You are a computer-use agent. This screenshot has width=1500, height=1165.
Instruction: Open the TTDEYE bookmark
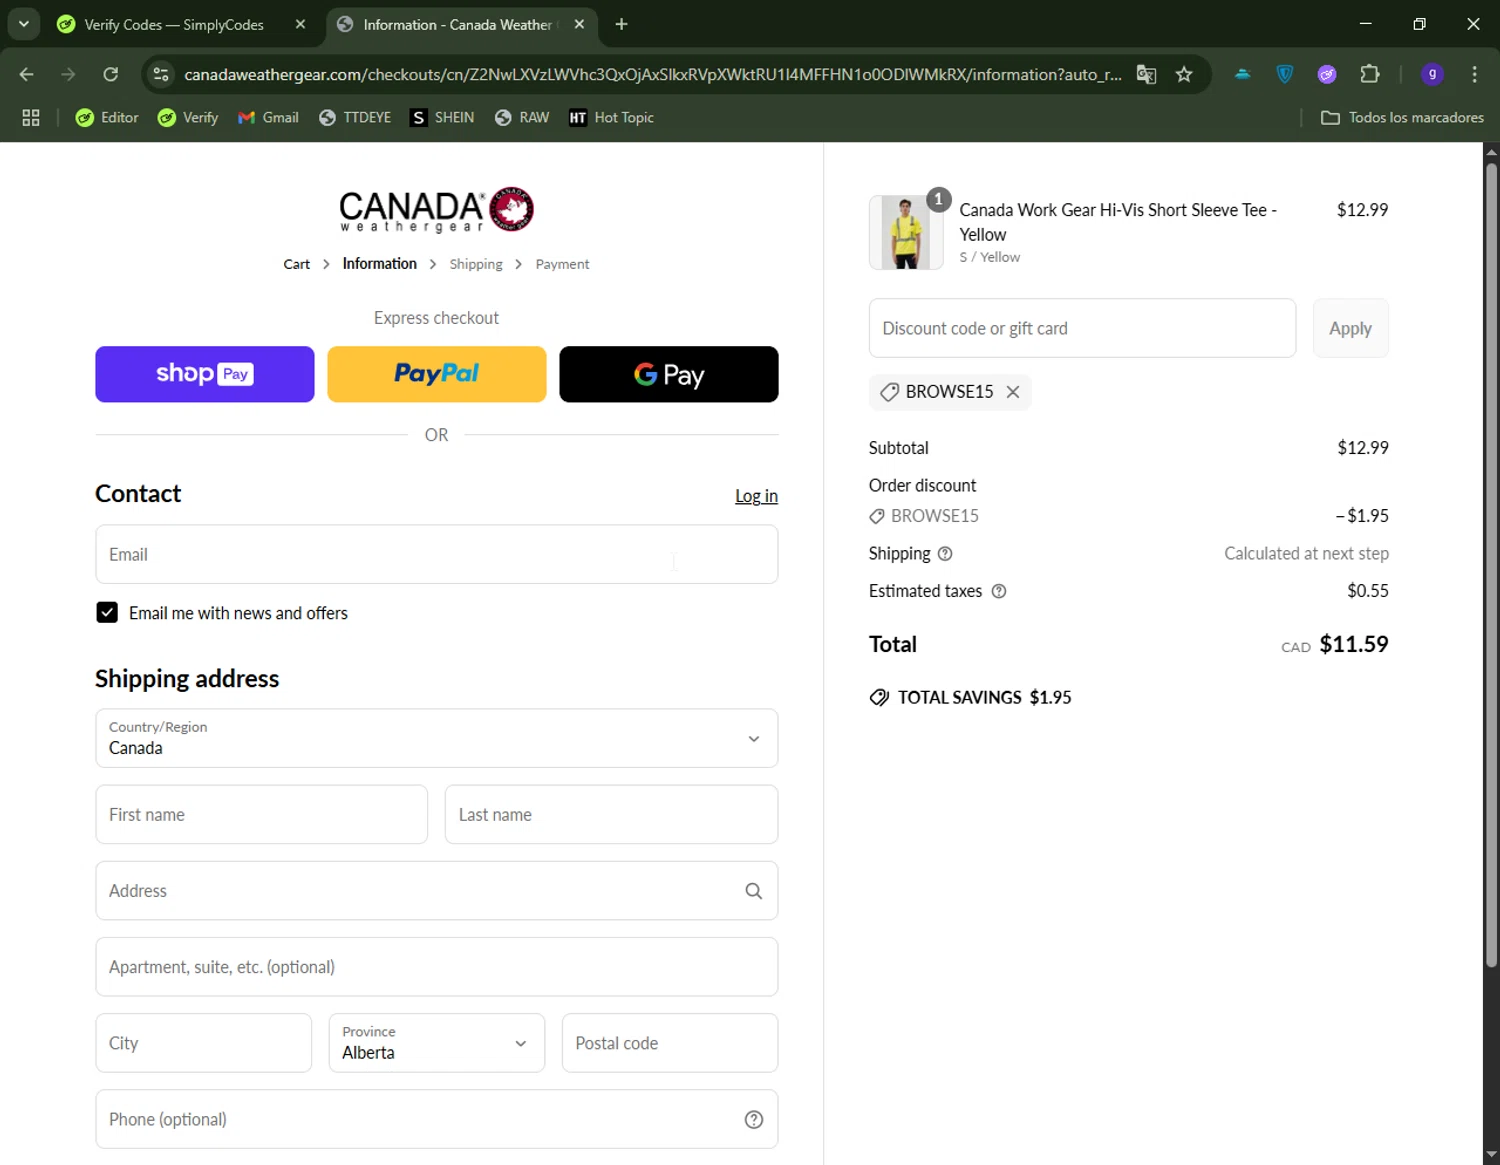click(355, 117)
